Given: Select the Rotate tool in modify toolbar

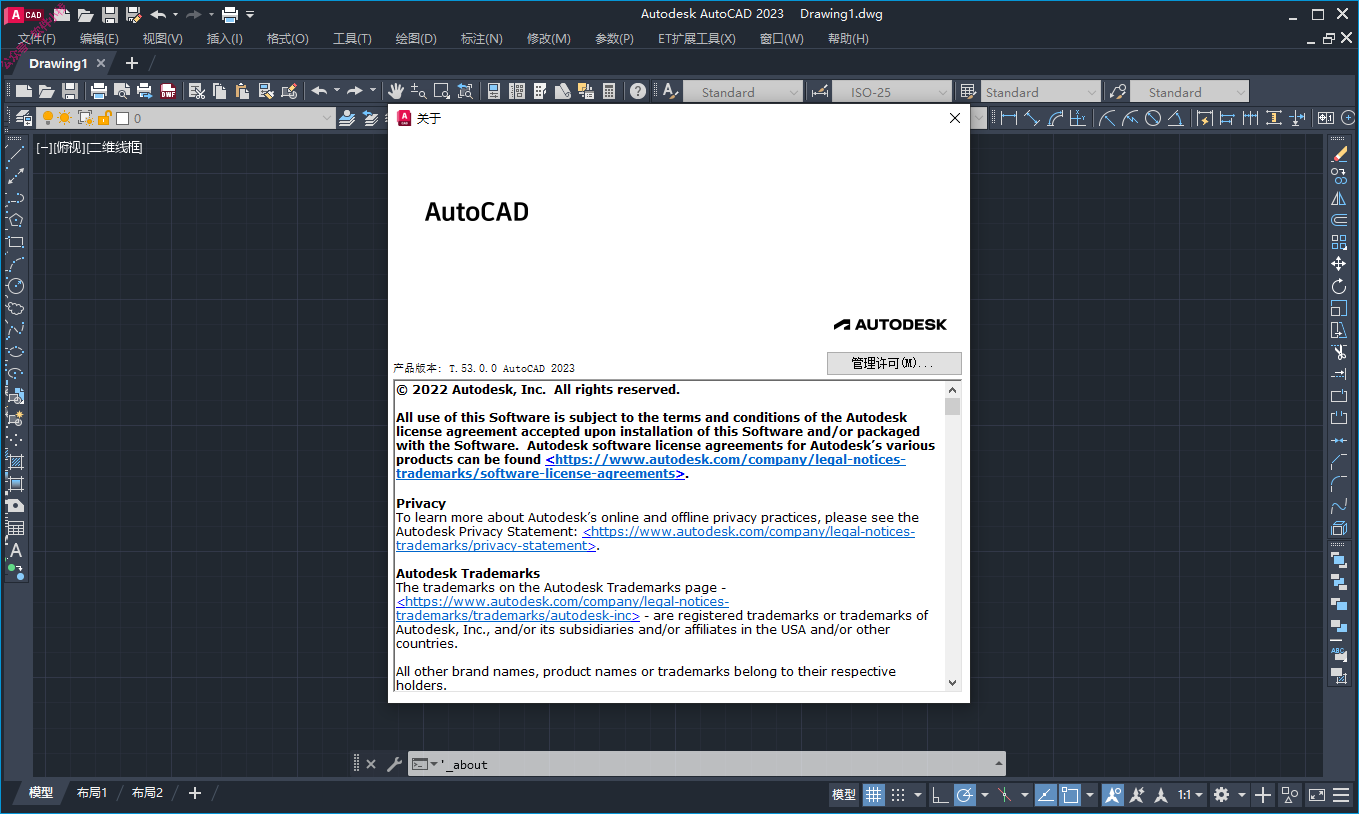Looking at the screenshot, I should click(1339, 286).
